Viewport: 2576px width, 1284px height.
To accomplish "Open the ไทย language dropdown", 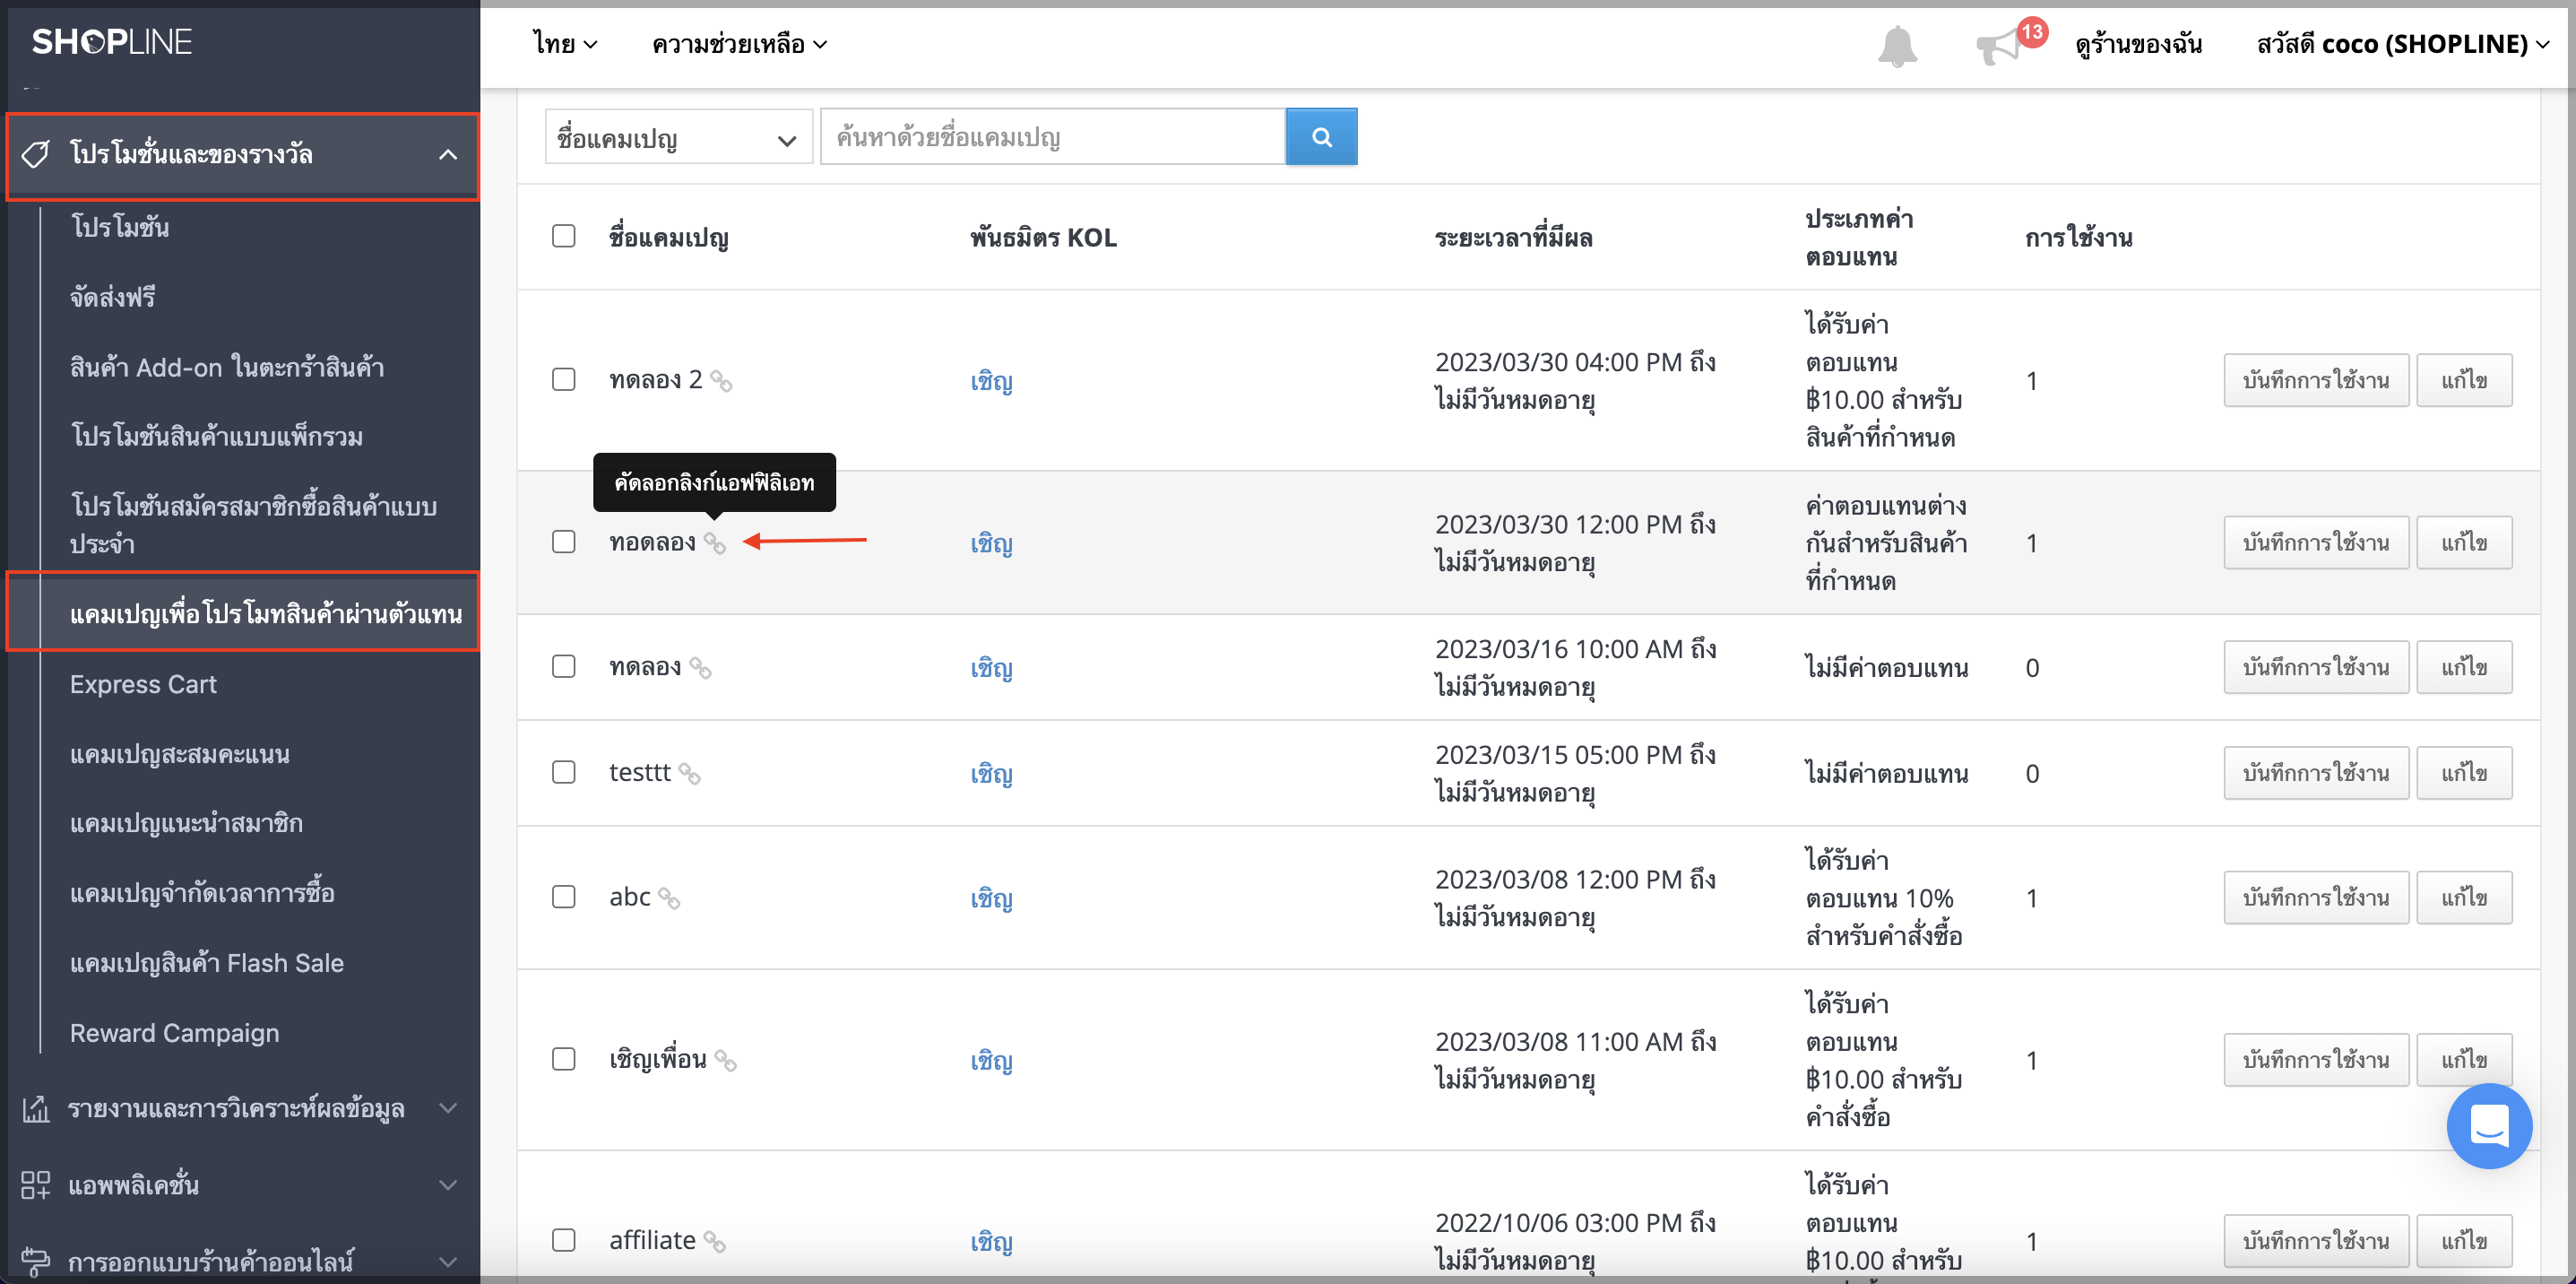I will [565, 44].
